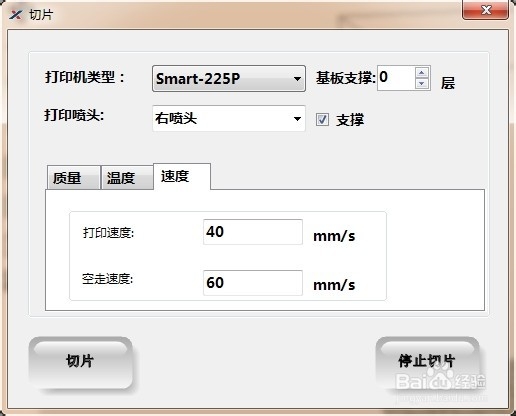Select the 速度 tab
The width and height of the screenshot is (516, 416).
coord(182,176)
